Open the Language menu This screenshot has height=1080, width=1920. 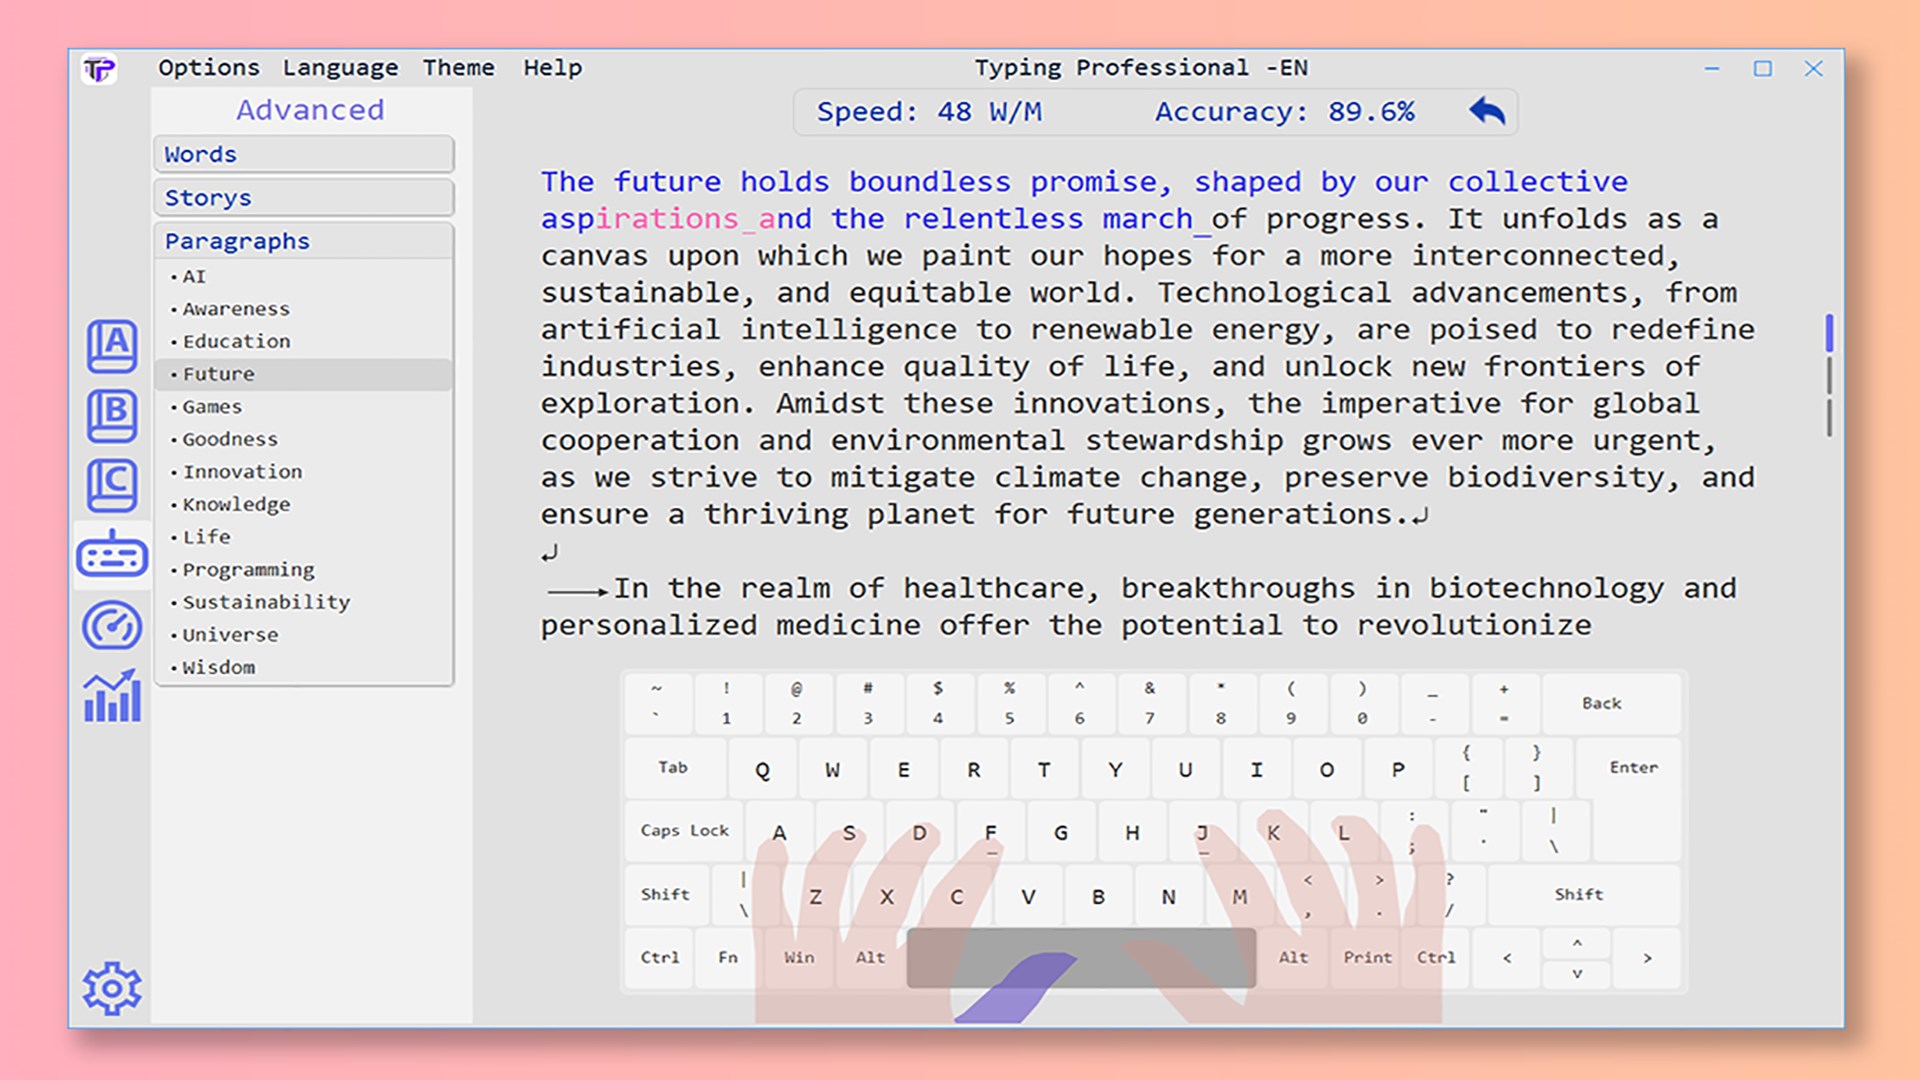pos(340,68)
